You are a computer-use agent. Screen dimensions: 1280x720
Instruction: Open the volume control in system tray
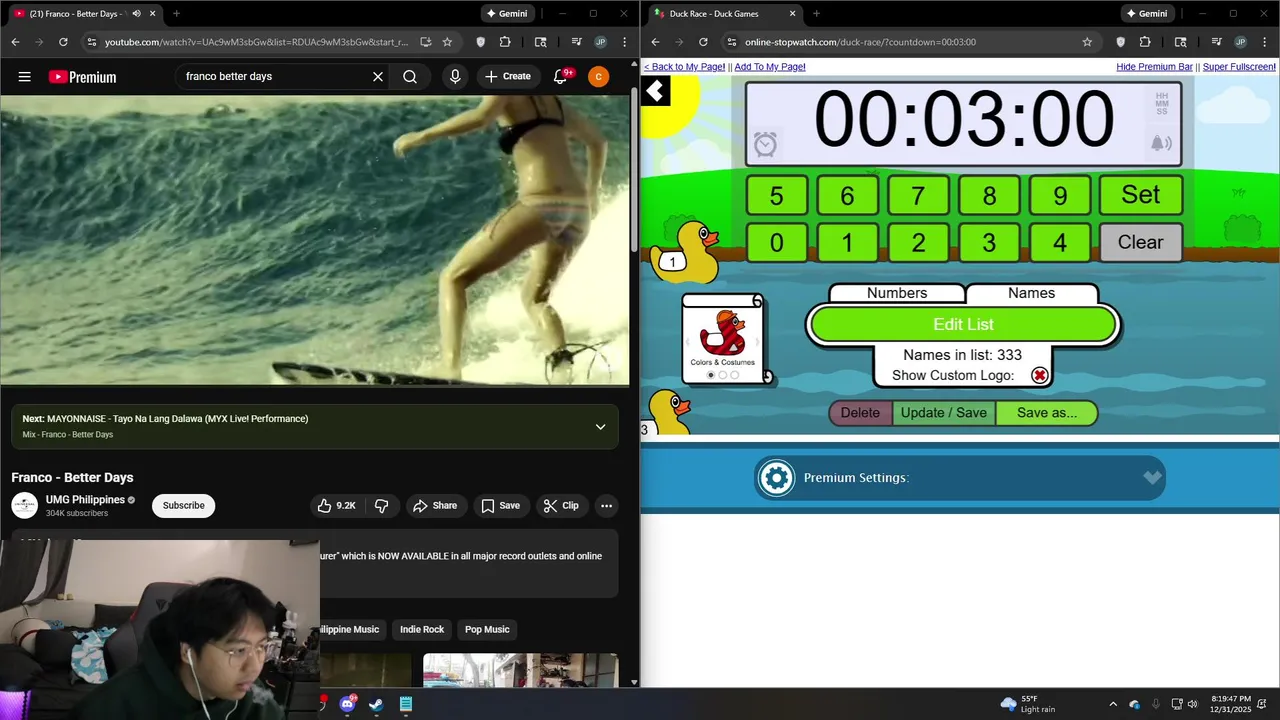point(1192,704)
